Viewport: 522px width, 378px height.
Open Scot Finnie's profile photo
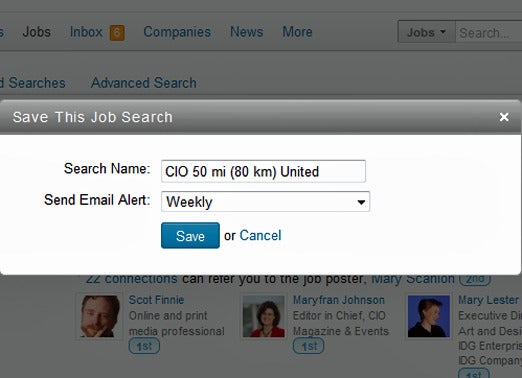pyautogui.click(x=99, y=316)
